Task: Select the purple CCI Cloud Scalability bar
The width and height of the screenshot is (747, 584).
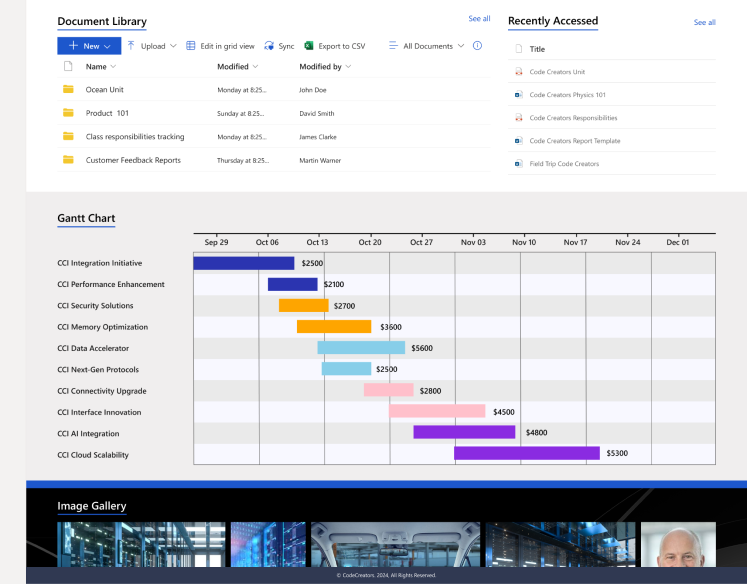Action: coord(527,454)
